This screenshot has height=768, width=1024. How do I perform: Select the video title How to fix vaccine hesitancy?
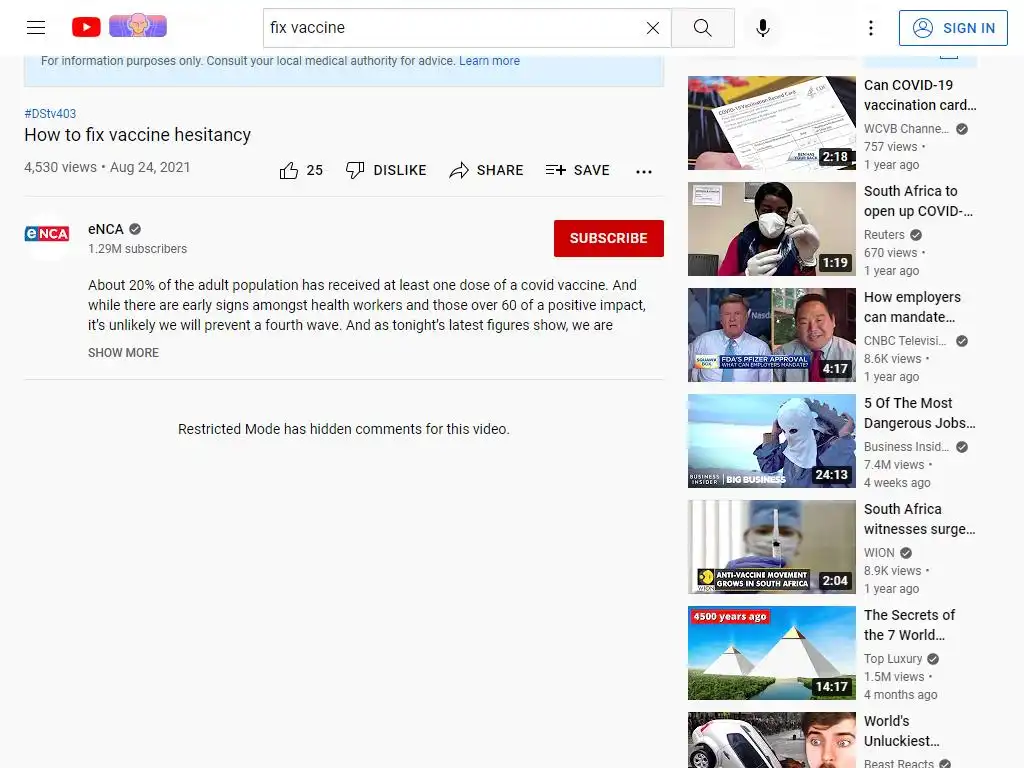138,135
